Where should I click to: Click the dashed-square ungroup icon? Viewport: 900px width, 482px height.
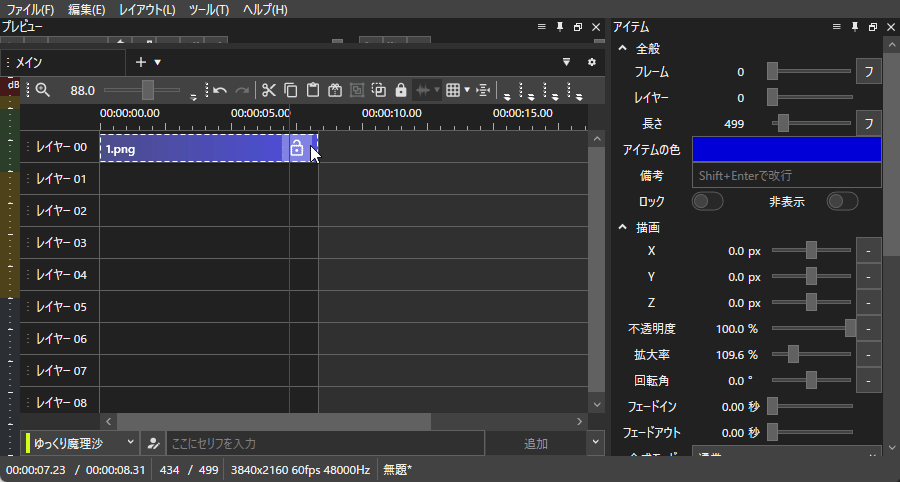tap(379, 90)
